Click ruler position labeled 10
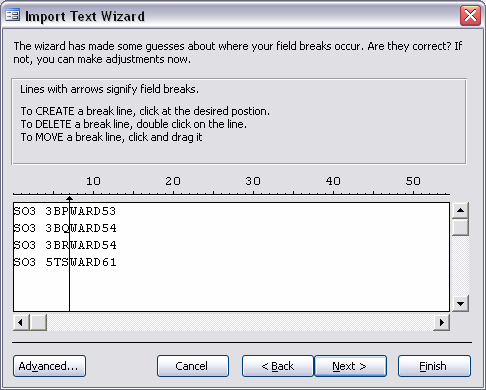Screen dimensions: 486x390 tap(93, 181)
